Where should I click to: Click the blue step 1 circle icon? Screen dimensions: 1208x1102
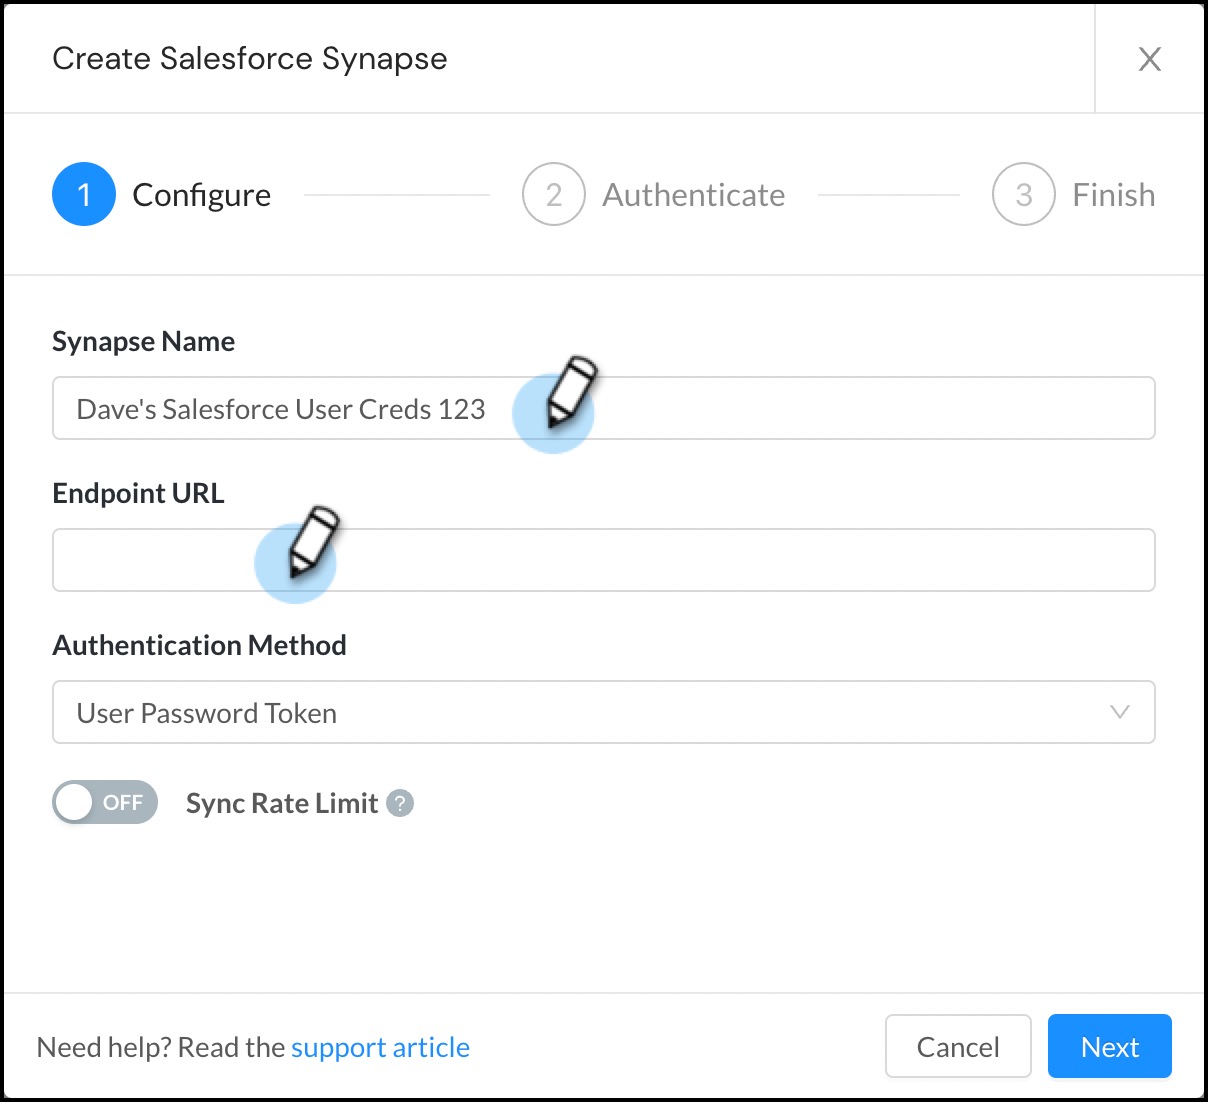point(84,194)
